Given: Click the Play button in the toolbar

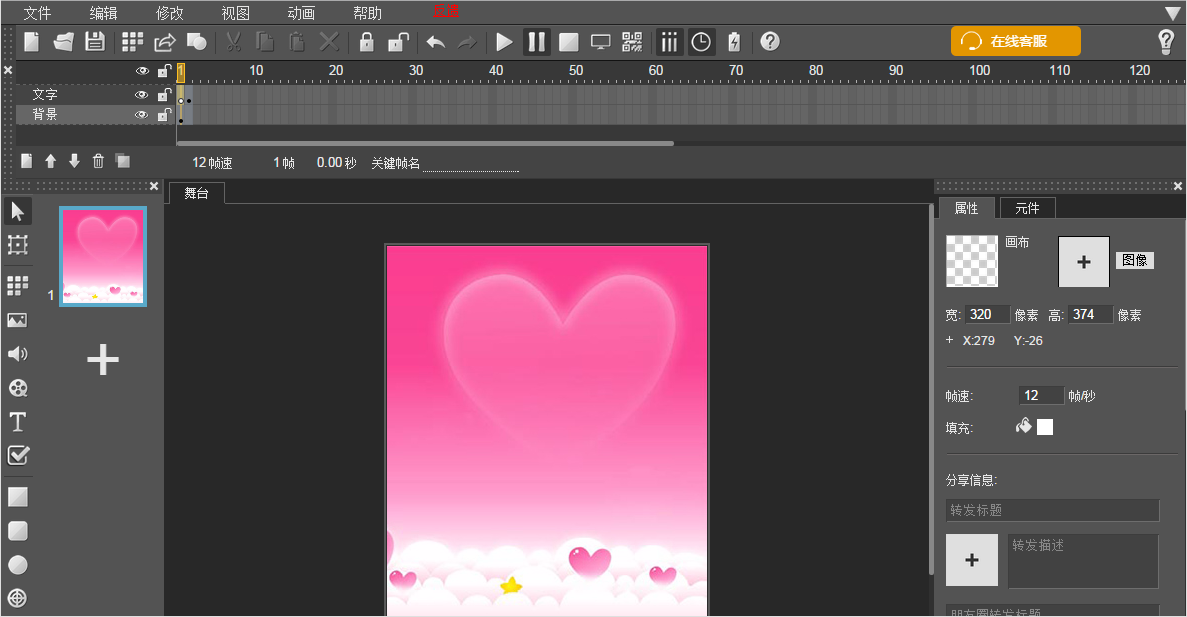Looking at the screenshot, I should coord(505,42).
